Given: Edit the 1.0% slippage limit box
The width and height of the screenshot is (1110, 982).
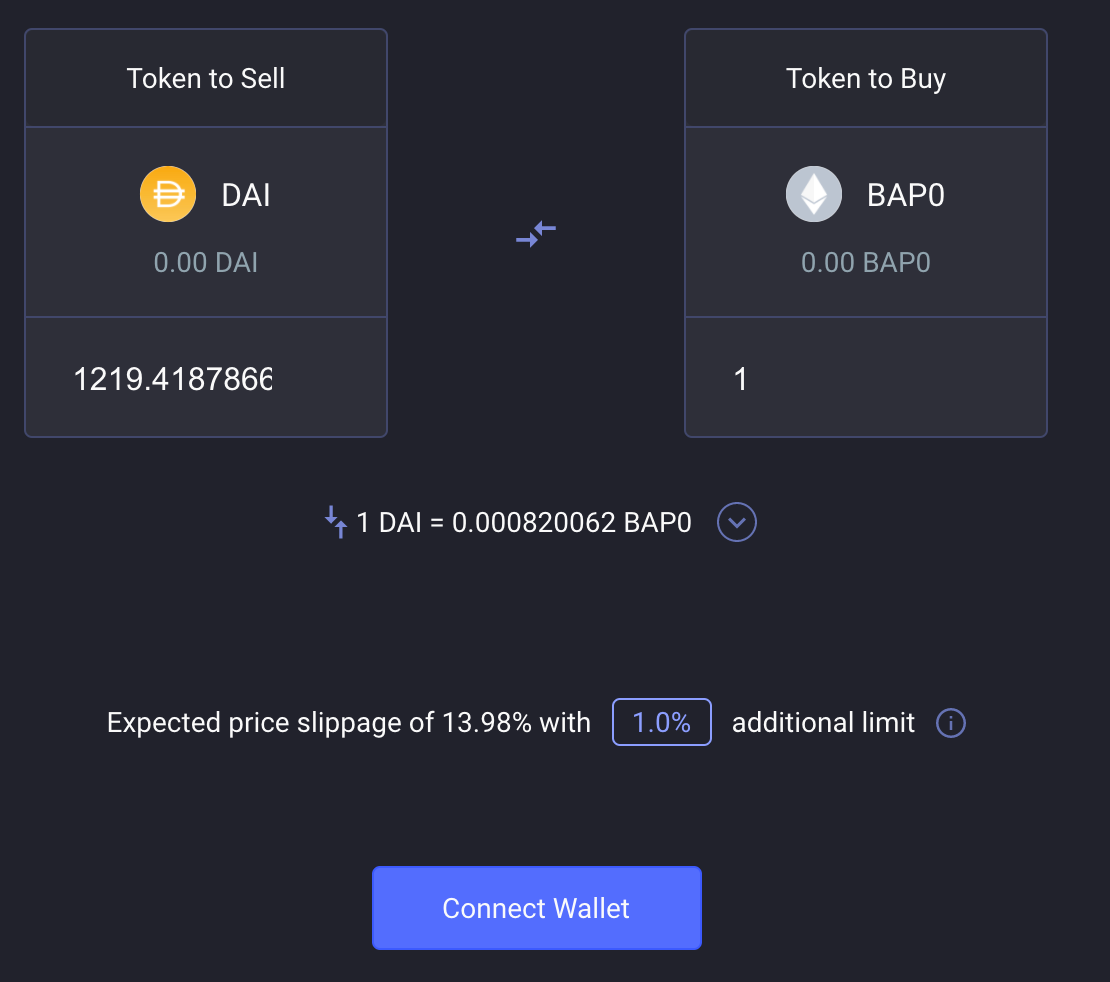Looking at the screenshot, I should [661, 722].
